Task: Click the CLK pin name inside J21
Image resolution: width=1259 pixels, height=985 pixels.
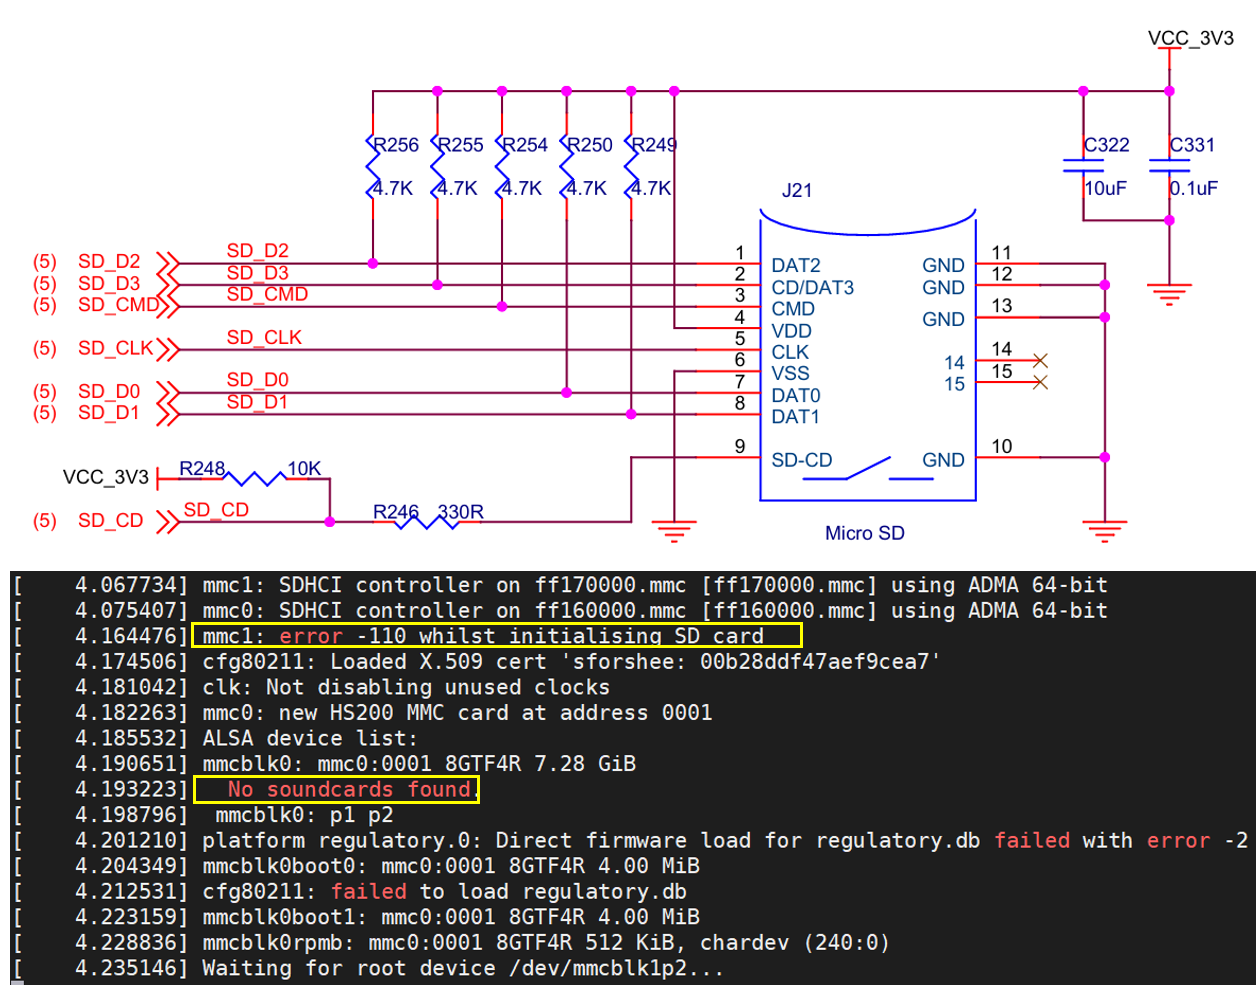Action: click(x=790, y=352)
